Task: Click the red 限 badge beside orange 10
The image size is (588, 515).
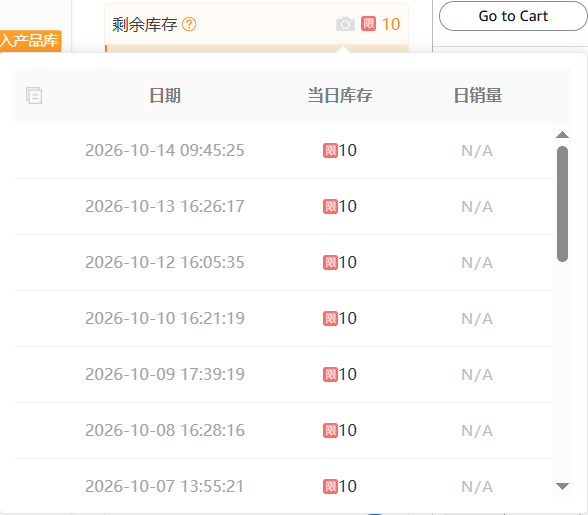Action: (x=368, y=24)
